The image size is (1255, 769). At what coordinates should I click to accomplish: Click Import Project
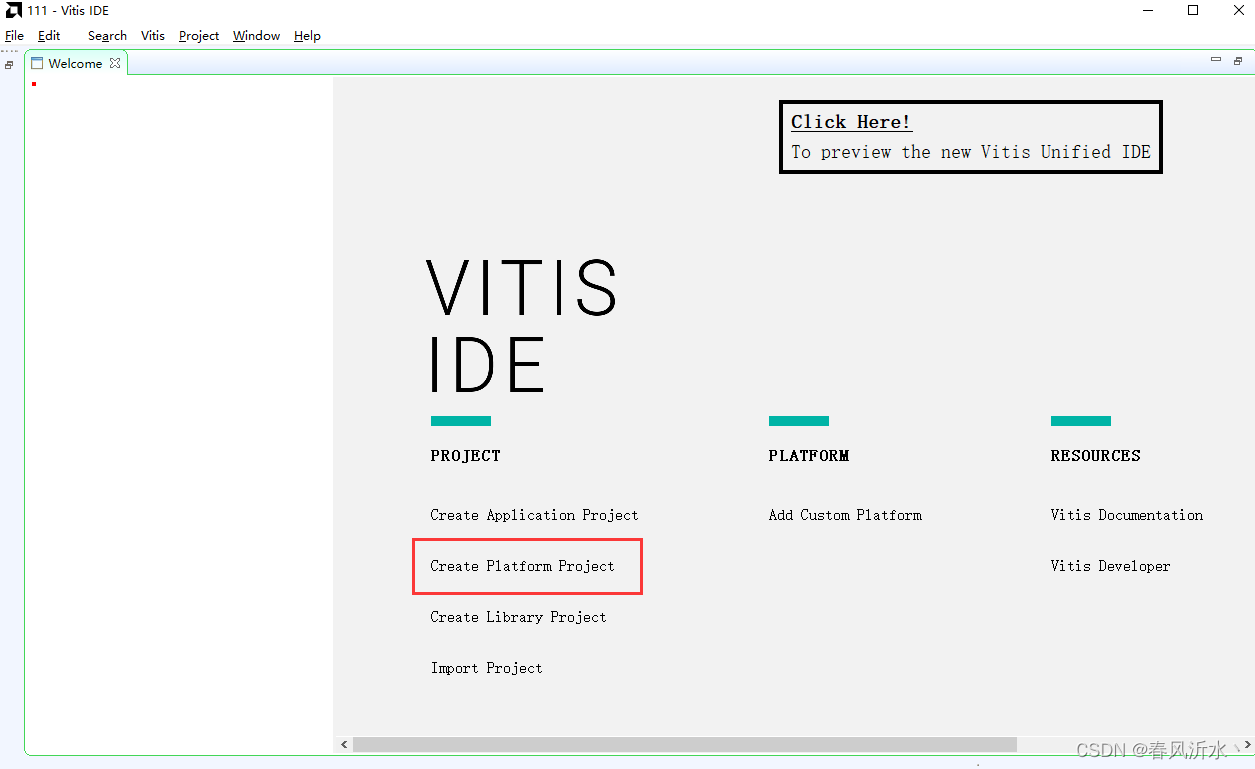[486, 668]
